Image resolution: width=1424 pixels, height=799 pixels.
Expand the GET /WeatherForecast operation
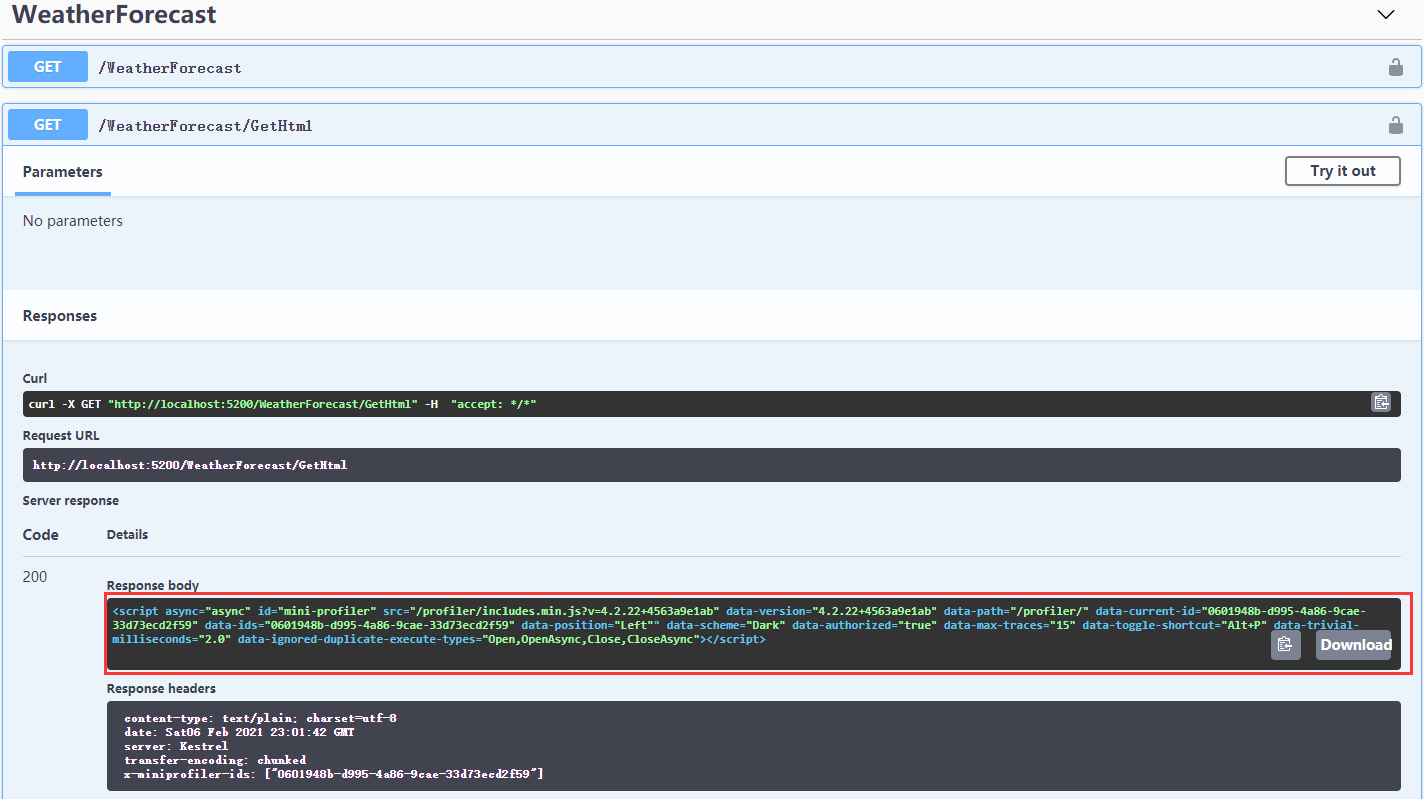pos(711,67)
